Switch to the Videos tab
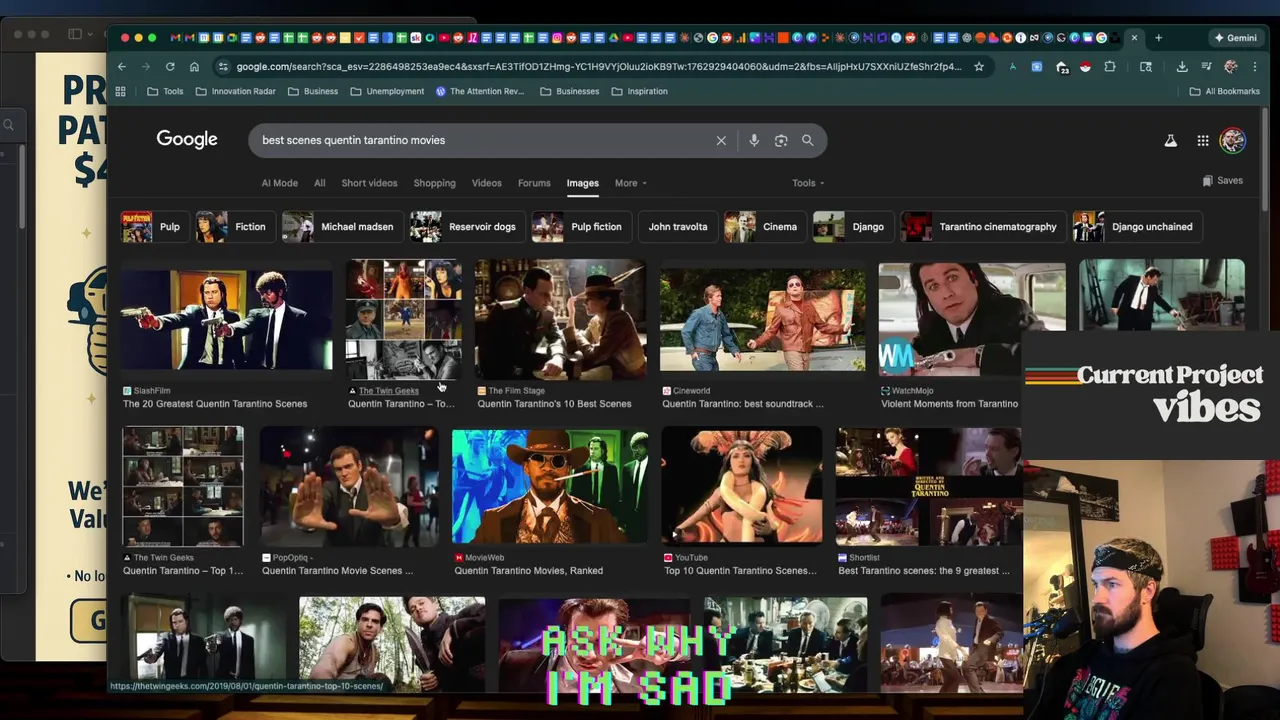 (486, 183)
